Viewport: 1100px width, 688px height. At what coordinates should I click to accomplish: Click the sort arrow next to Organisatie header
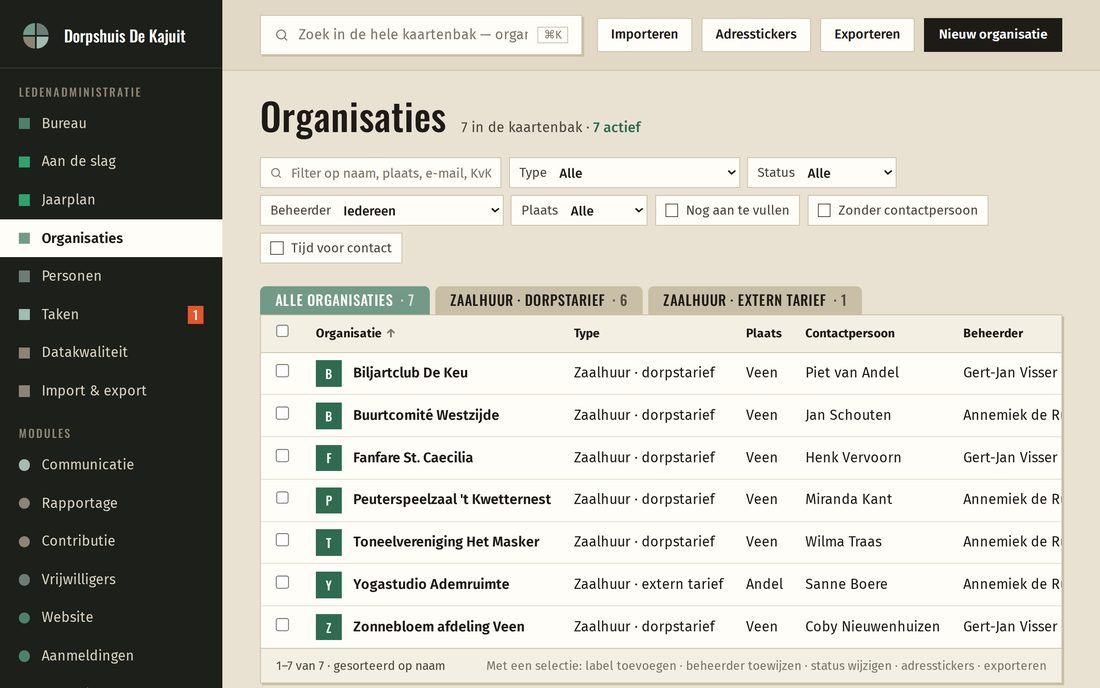click(391, 333)
